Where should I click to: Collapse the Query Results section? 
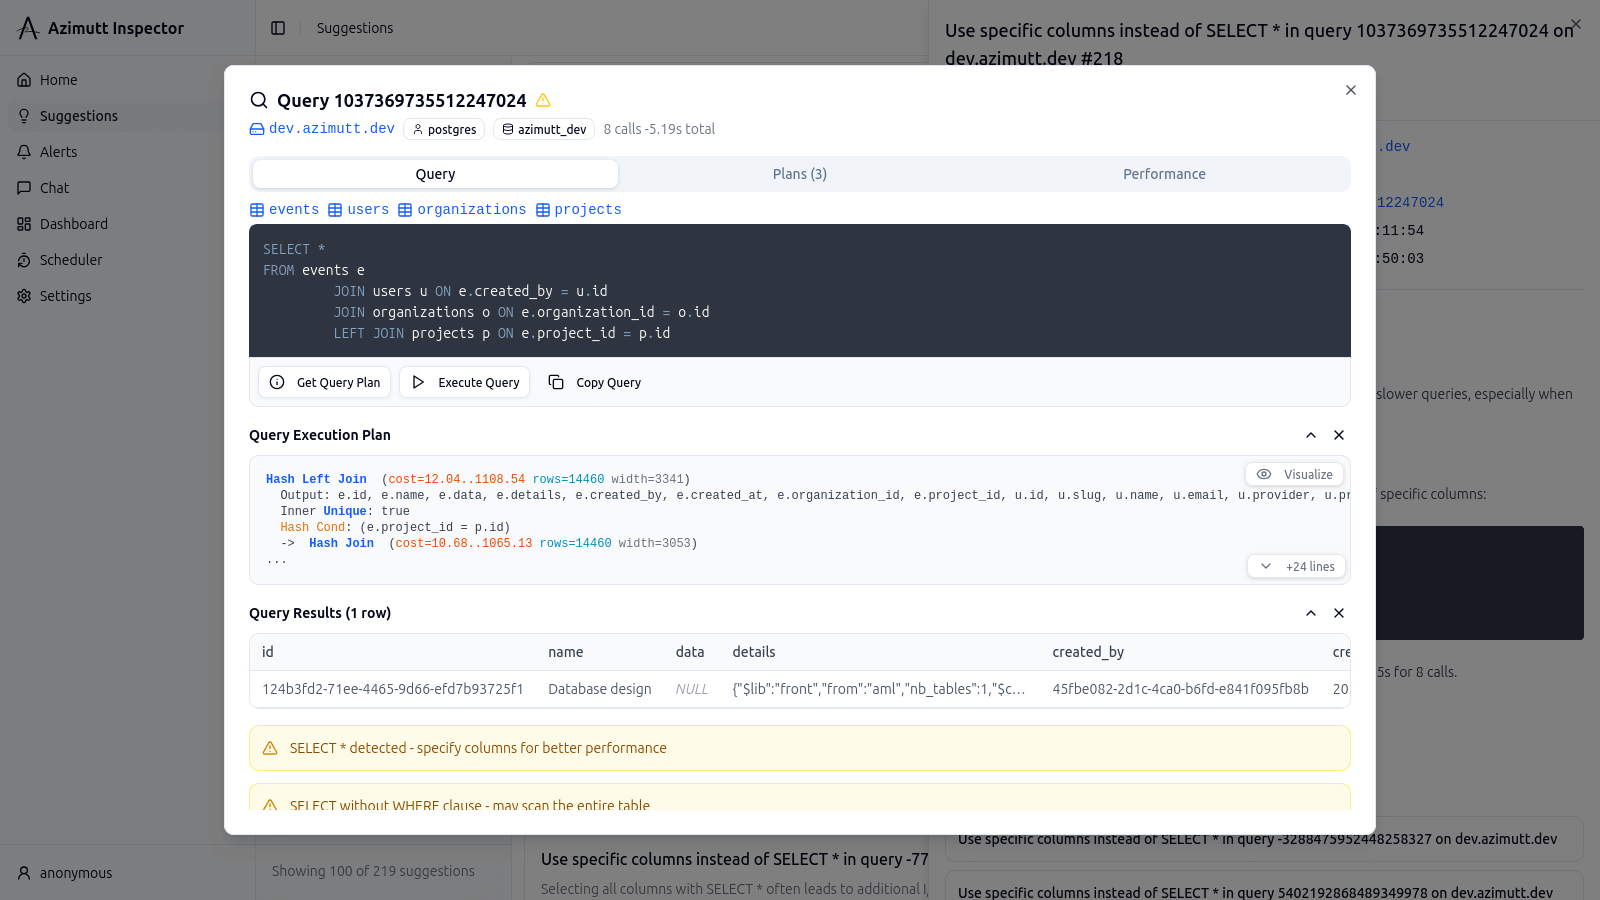[x=1311, y=613]
